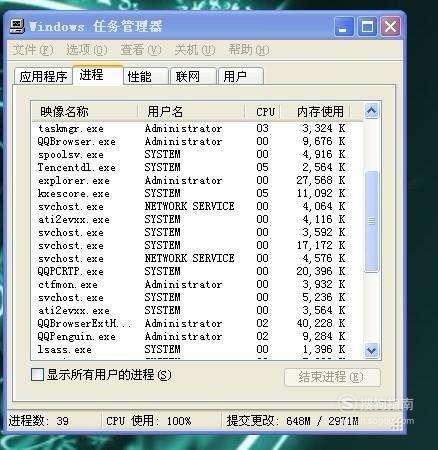Viewport: 438px width, 450px height.
Task: Click the 20,396 K memory value
Action: pyautogui.click(x=321, y=271)
